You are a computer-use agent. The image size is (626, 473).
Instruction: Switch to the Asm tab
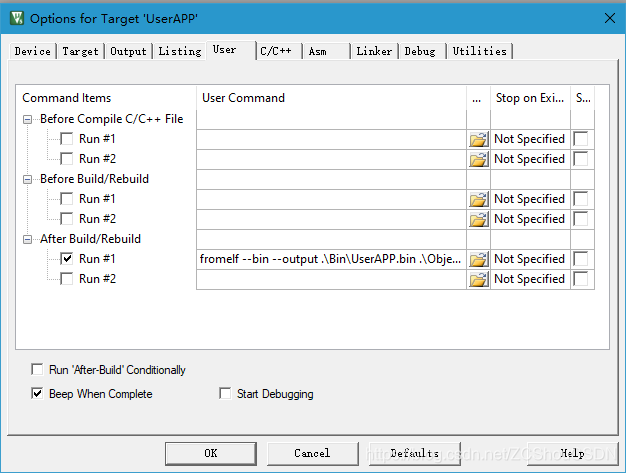[327, 51]
